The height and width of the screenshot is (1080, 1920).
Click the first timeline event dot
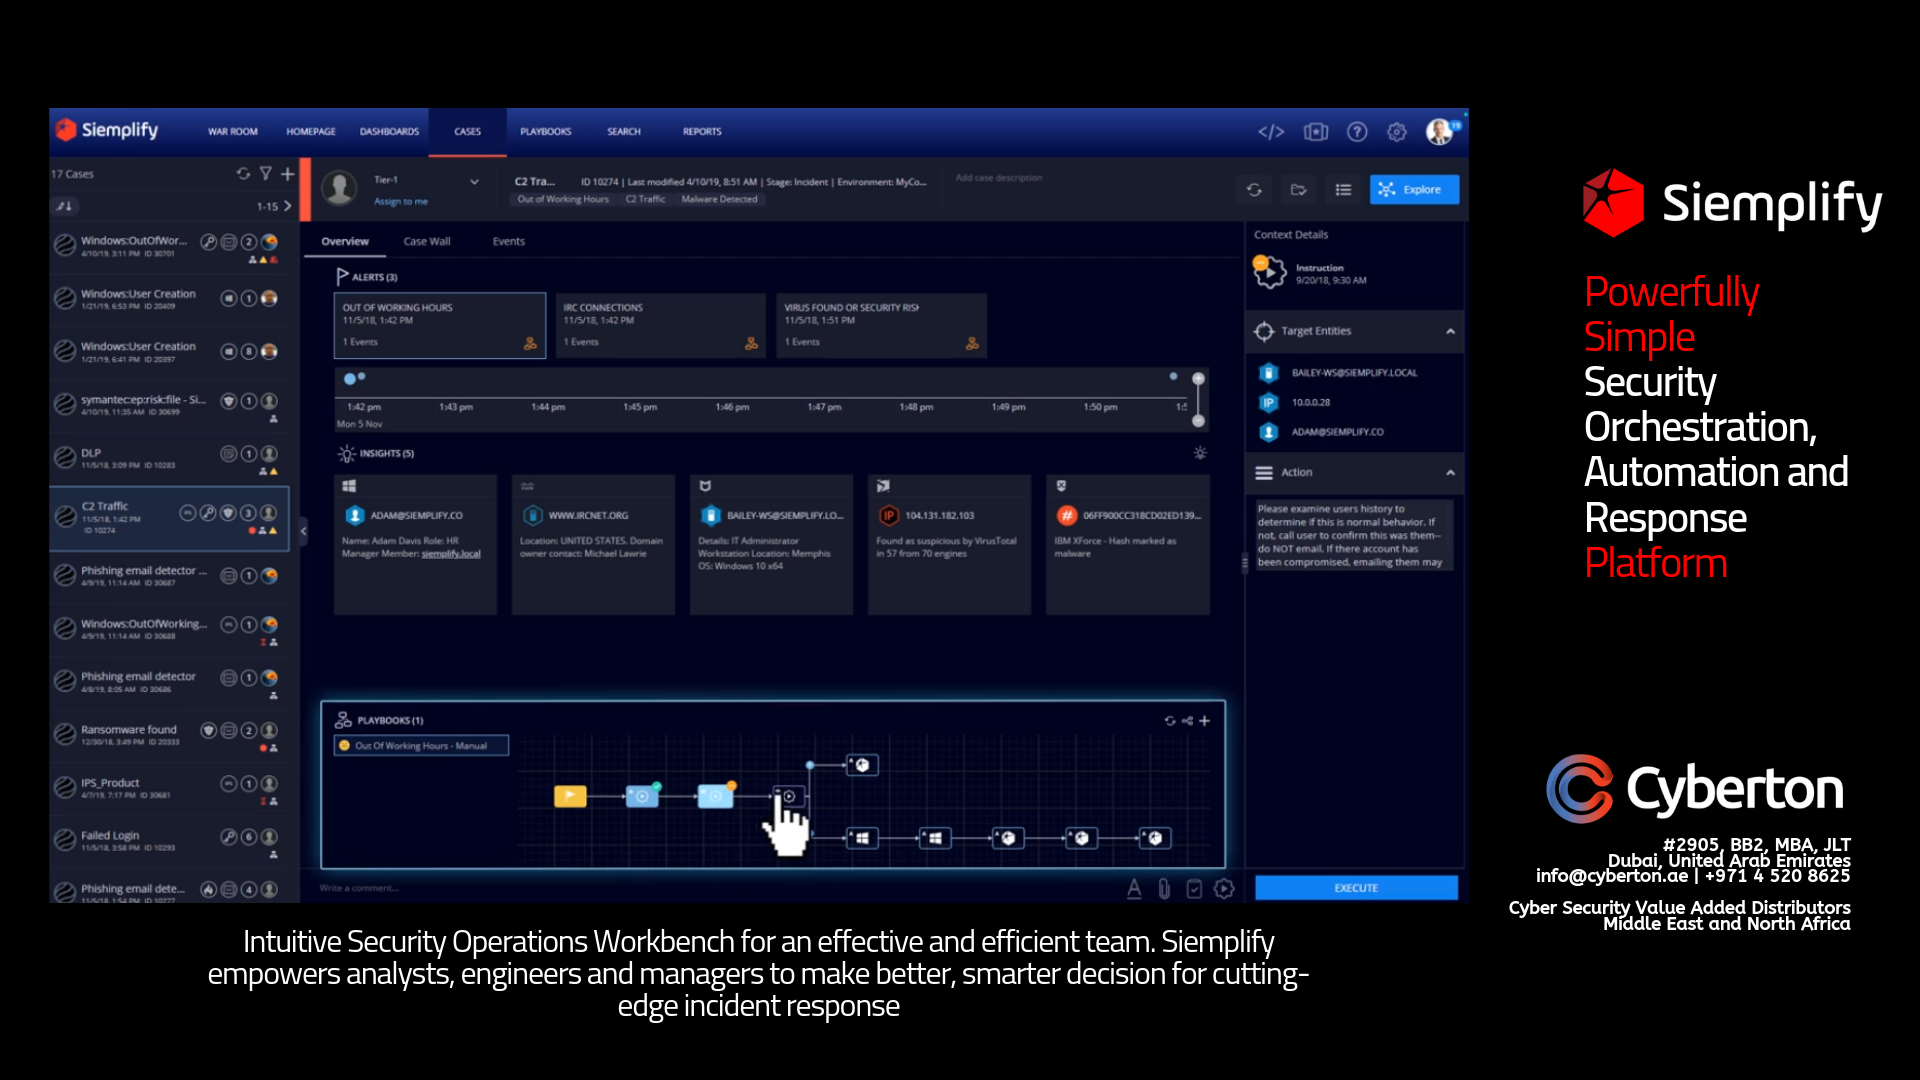pyautogui.click(x=350, y=379)
